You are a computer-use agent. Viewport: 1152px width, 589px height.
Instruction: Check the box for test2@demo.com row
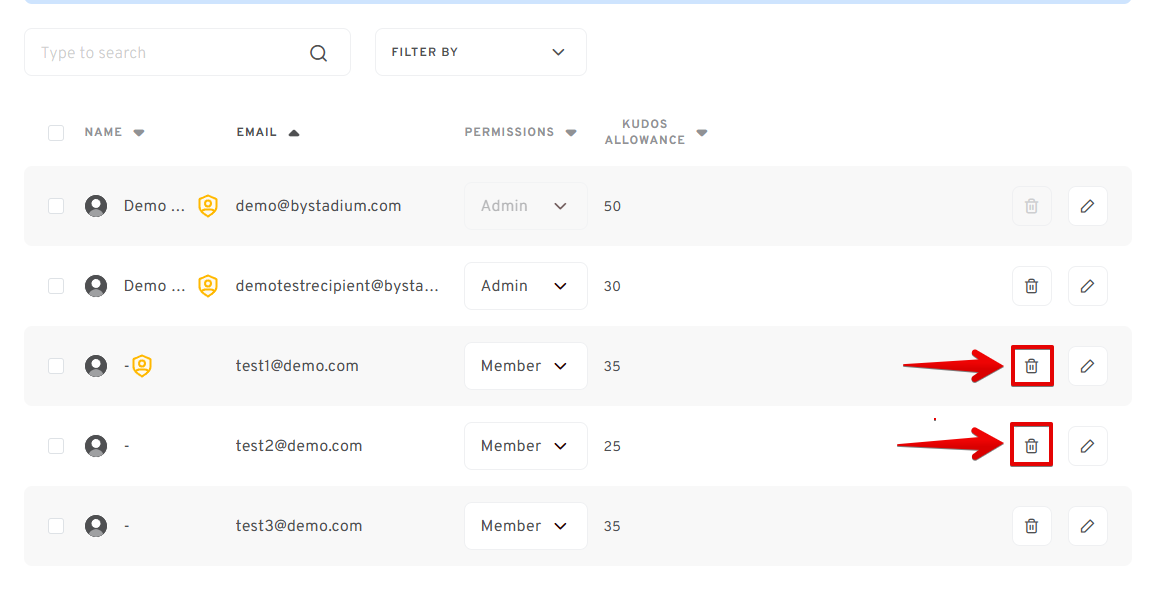pyautogui.click(x=56, y=446)
